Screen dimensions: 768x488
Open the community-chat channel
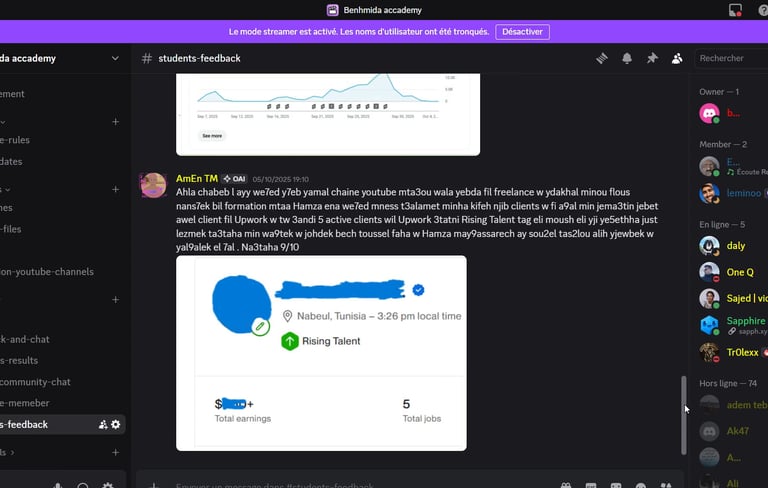[35, 382]
